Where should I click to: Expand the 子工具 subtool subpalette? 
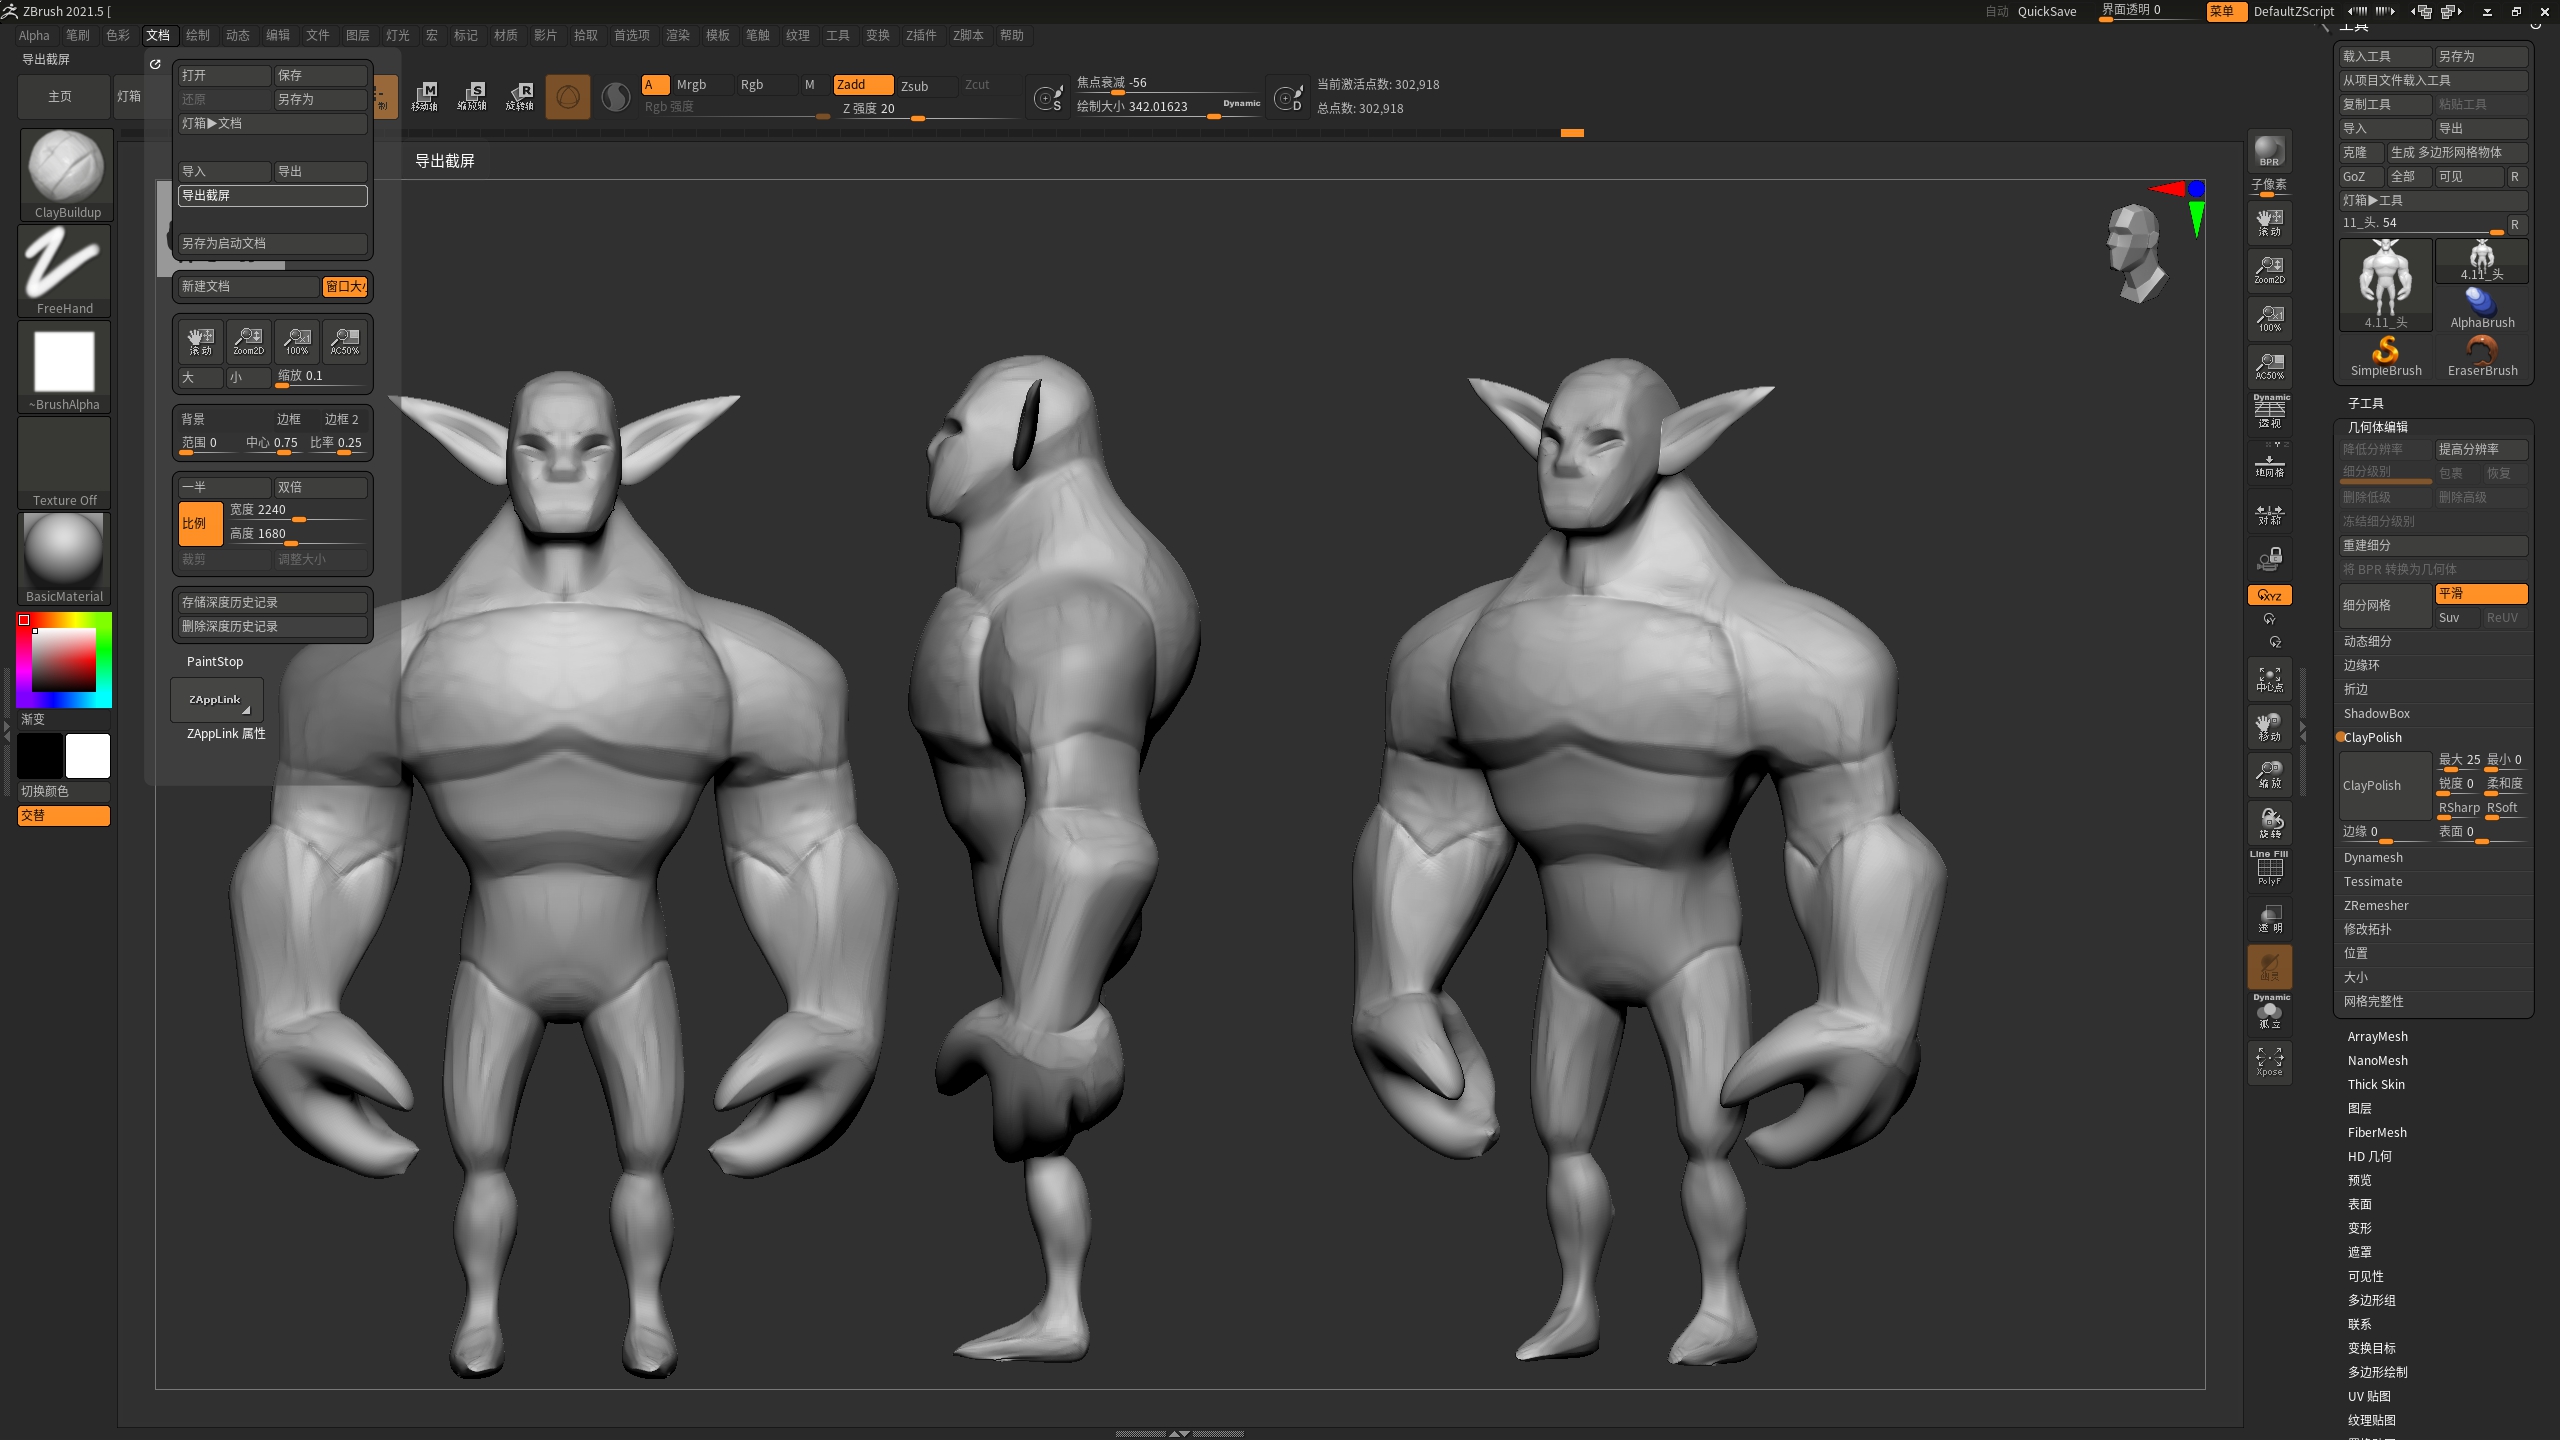coord(2365,404)
